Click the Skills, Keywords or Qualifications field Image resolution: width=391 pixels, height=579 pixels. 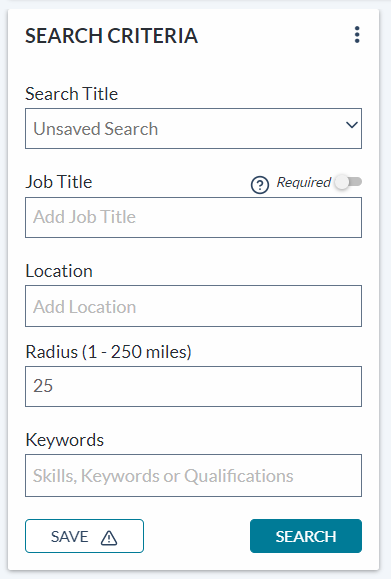click(193, 475)
